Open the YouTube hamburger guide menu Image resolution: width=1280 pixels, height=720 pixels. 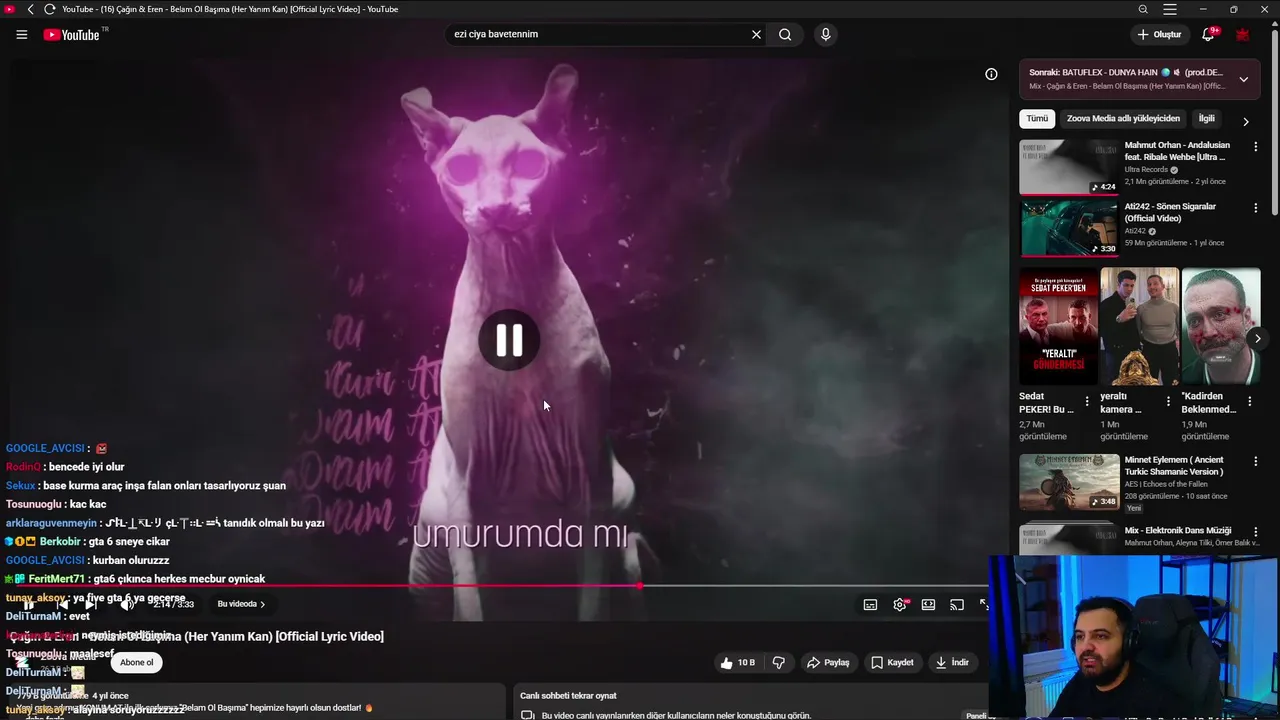point(21,34)
